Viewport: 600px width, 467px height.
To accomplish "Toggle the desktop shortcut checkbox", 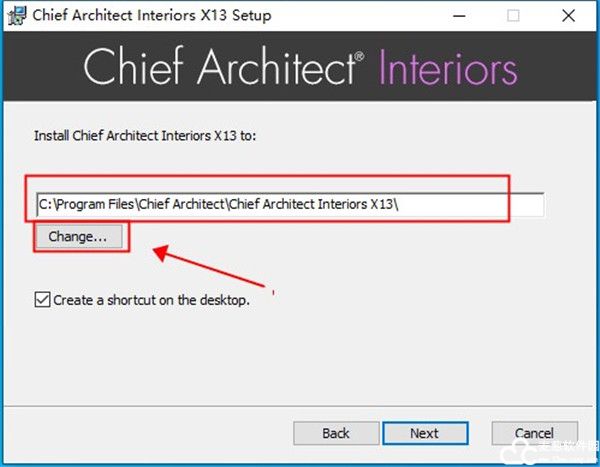I will (x=42, y=299).
